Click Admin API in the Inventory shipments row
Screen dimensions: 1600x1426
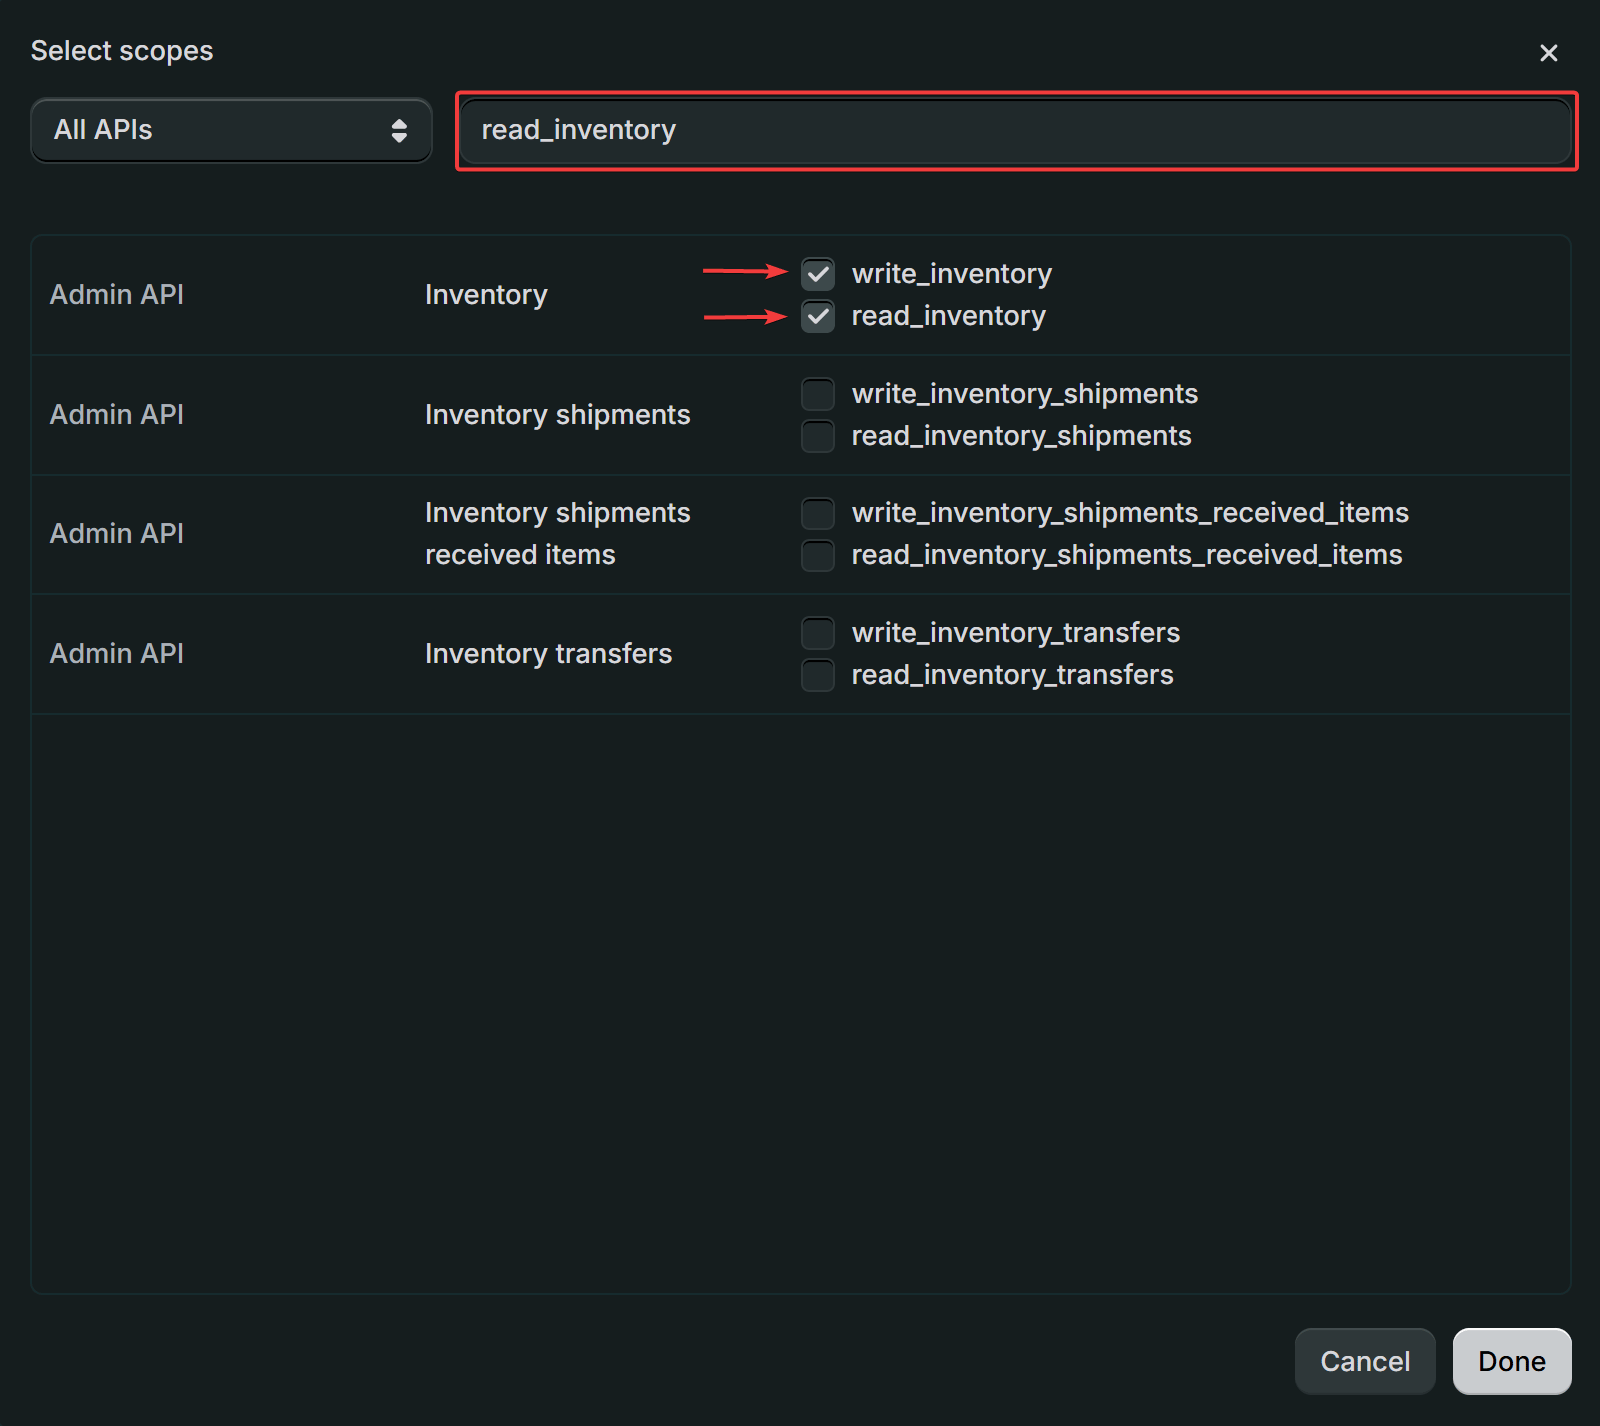coord(117,415)
